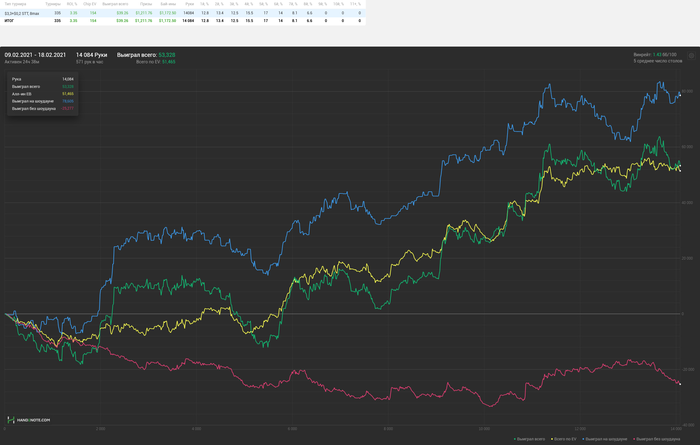Image resolution: width=700 pixels, height=445 pixels.
Task: Click 'Выиграл всего: 53,328' header value
Action: [x=146, y=55]
